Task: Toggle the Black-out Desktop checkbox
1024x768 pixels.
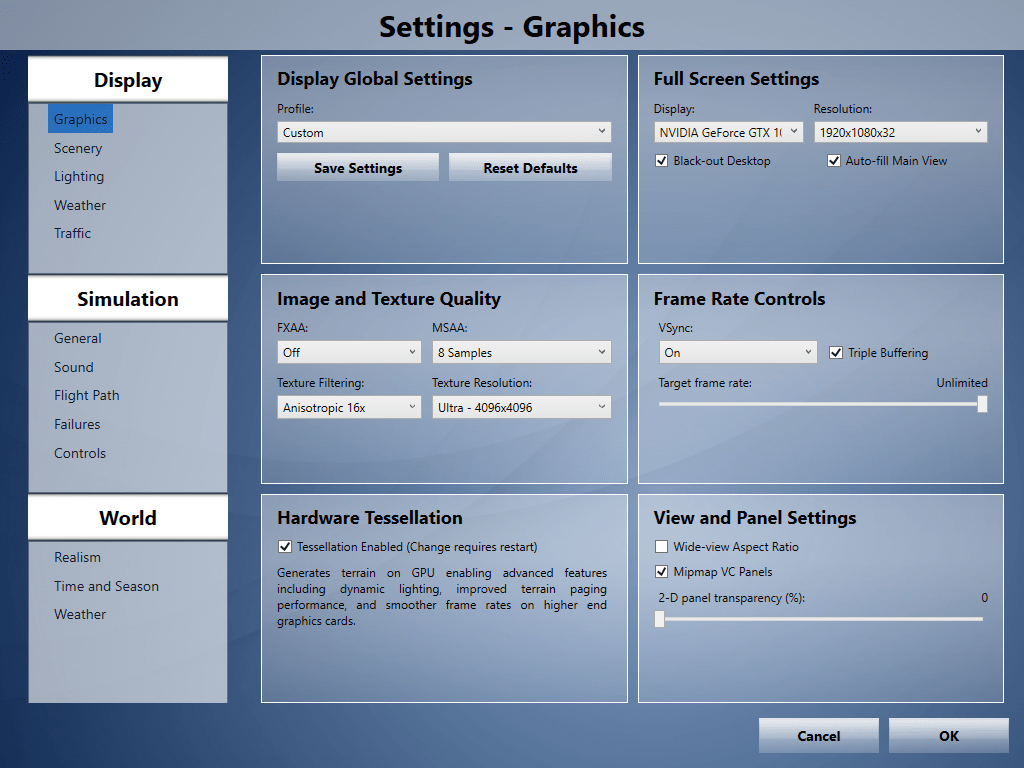Action: point(661,161)
